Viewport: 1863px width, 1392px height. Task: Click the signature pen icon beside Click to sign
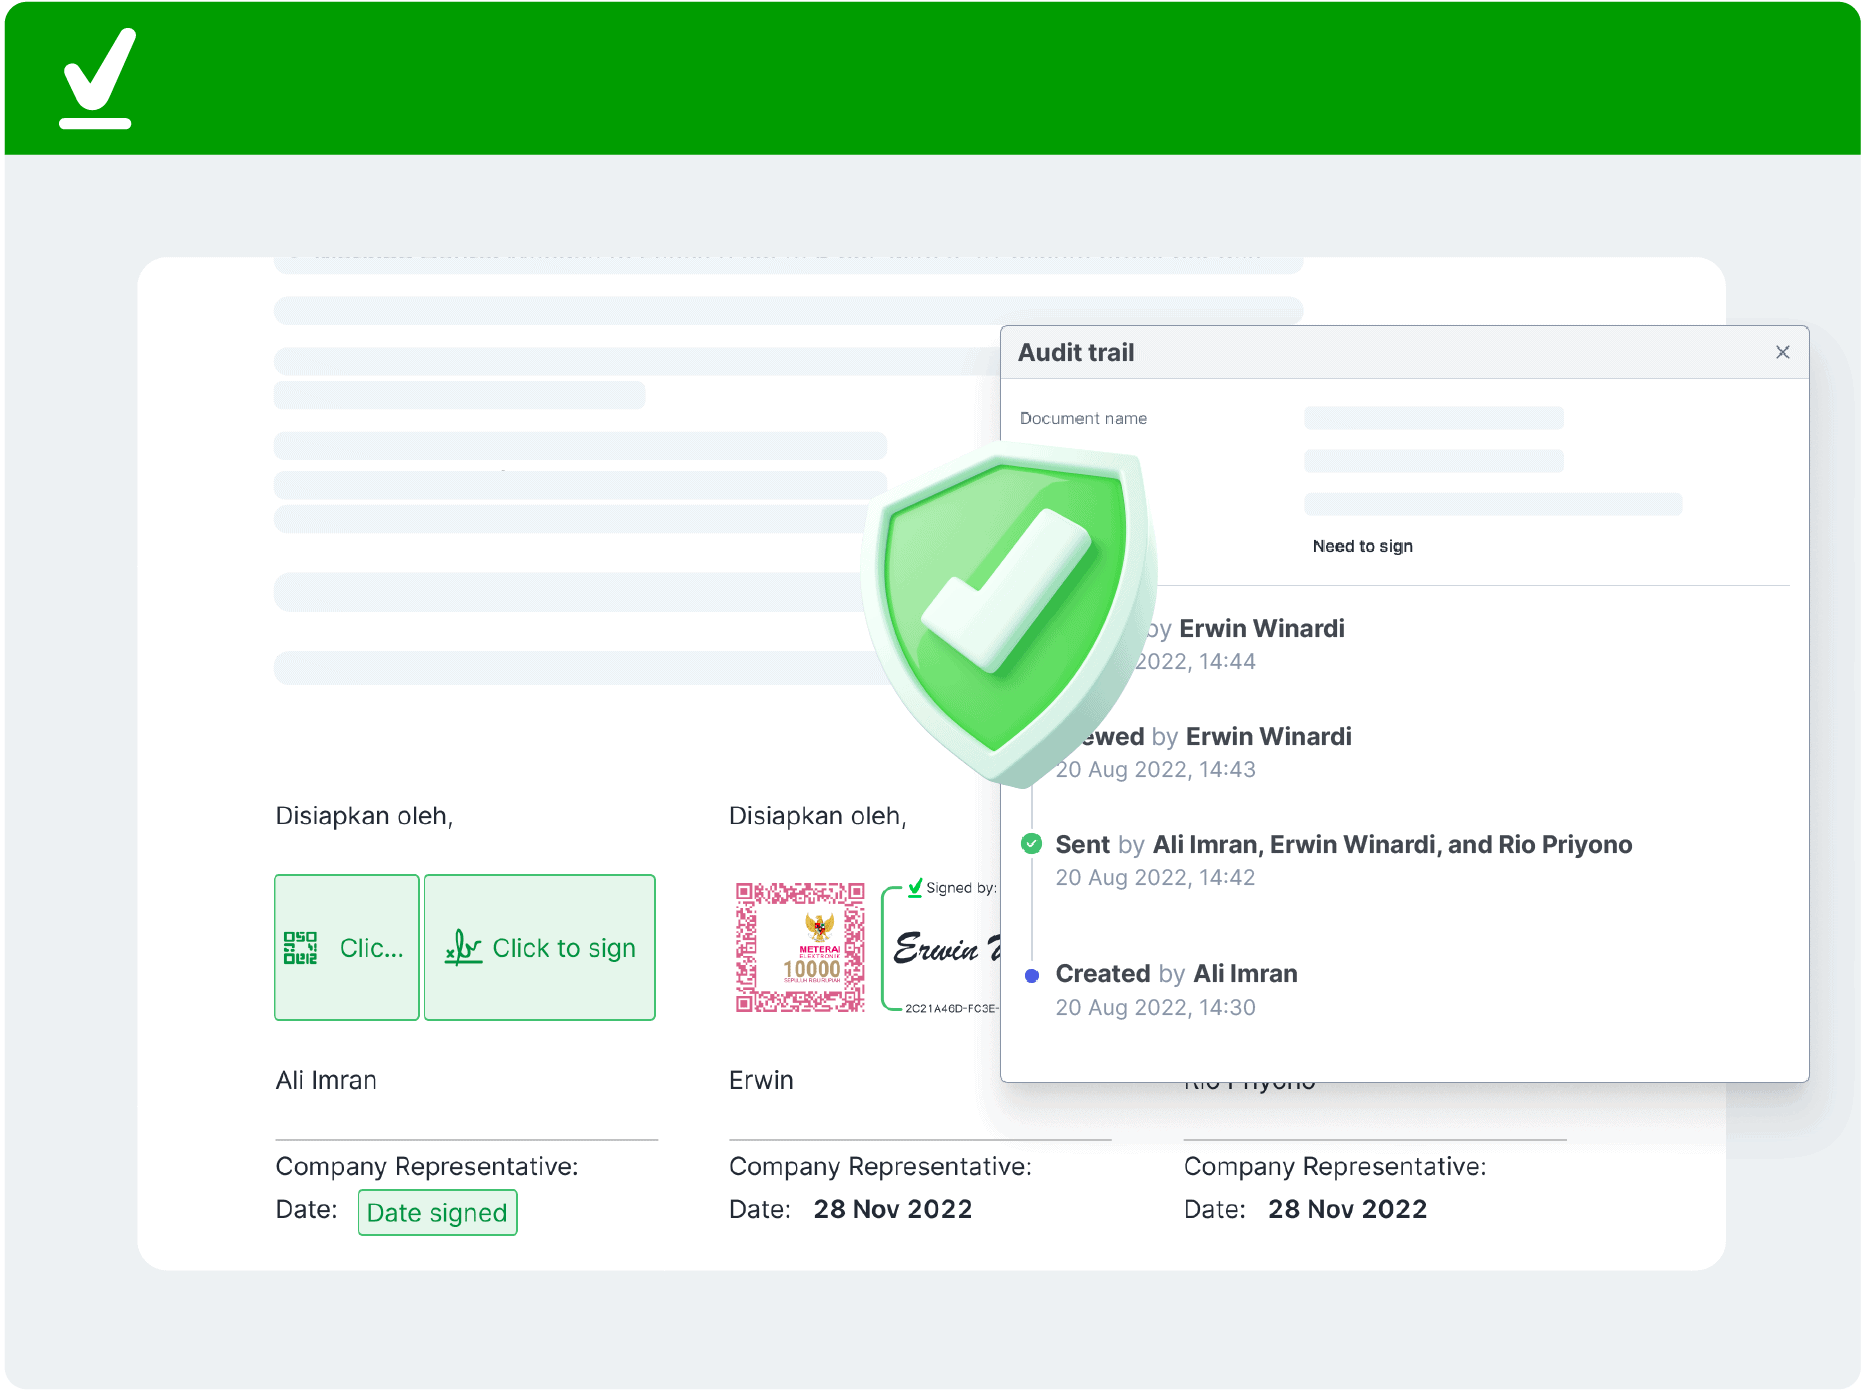[x=463, y=948]
